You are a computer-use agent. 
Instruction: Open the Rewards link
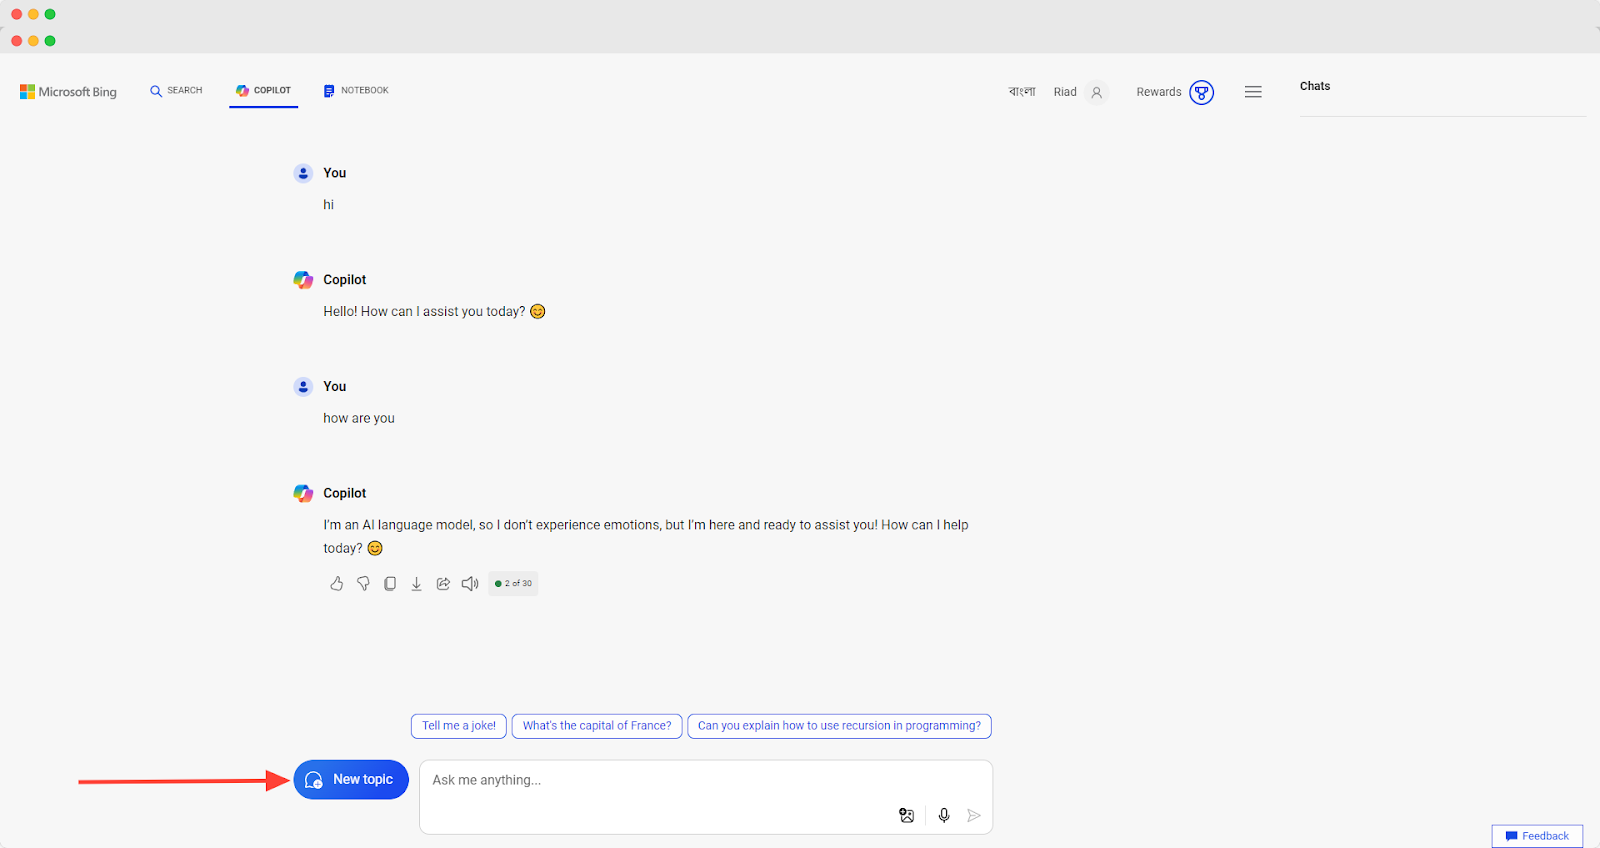pyautogui.click(x=1159, y=92)
